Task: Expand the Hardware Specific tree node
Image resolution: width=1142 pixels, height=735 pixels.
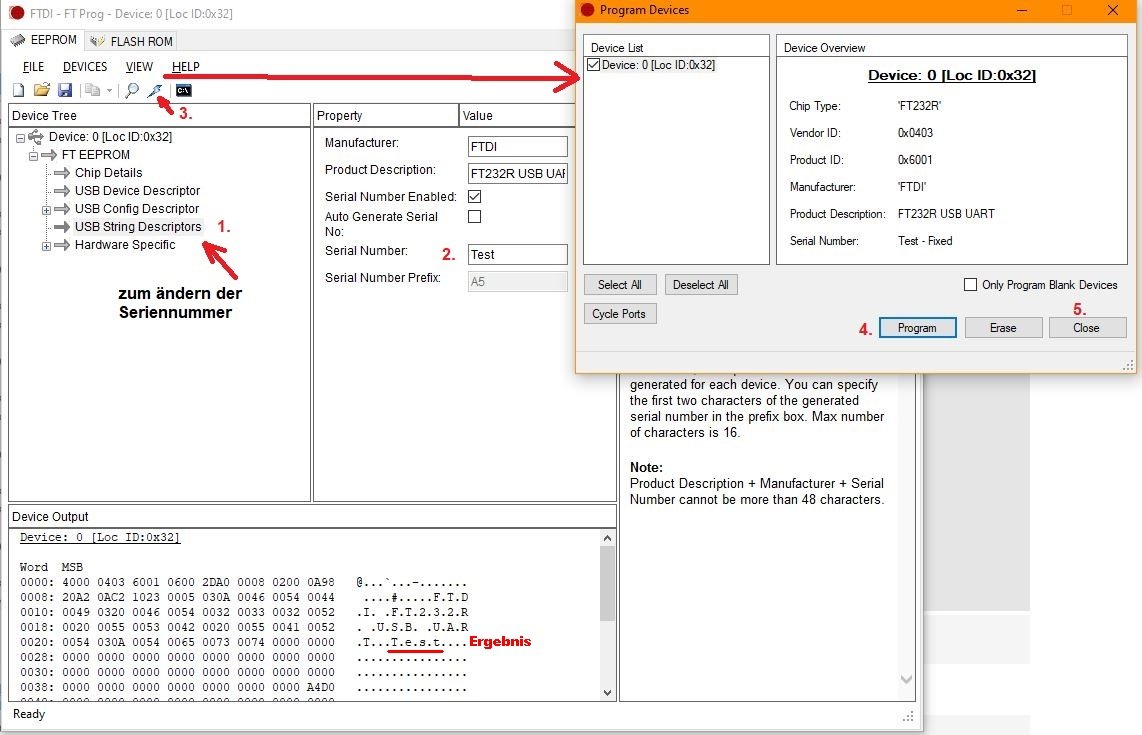Action: pyautogui.click(x=46, y=245)
